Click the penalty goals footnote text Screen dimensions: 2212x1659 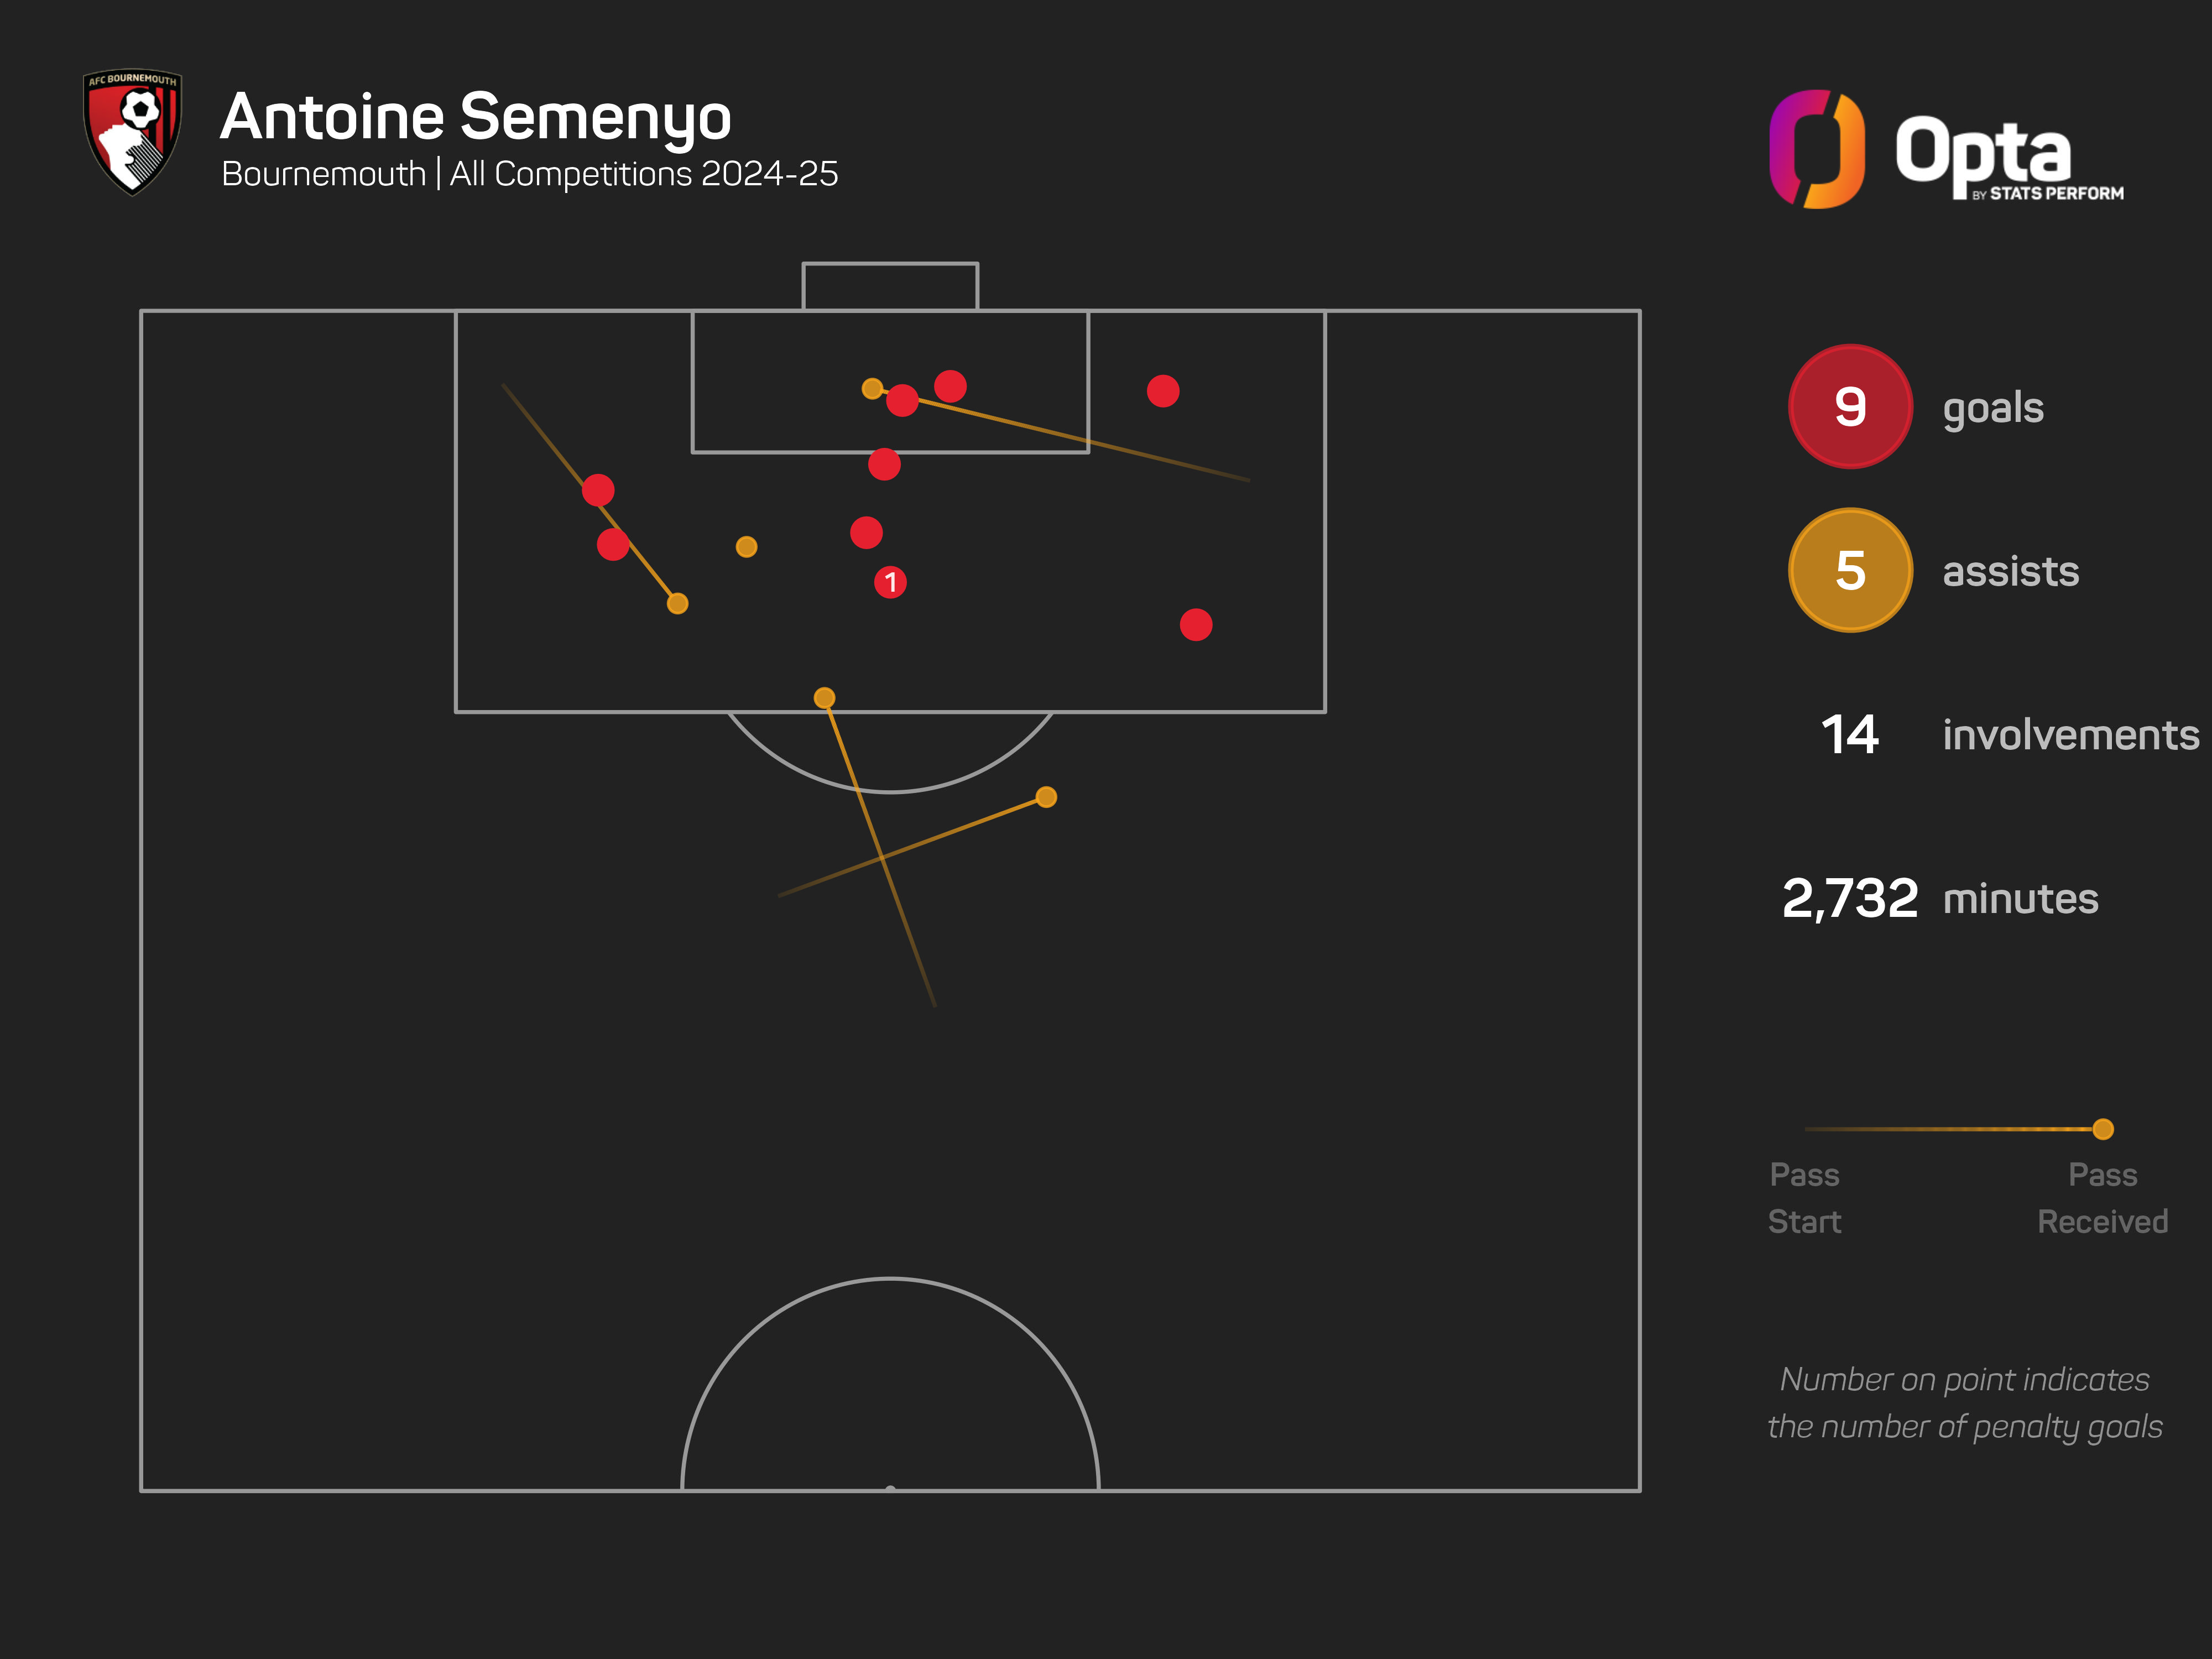click(x=1965, y=1403)
